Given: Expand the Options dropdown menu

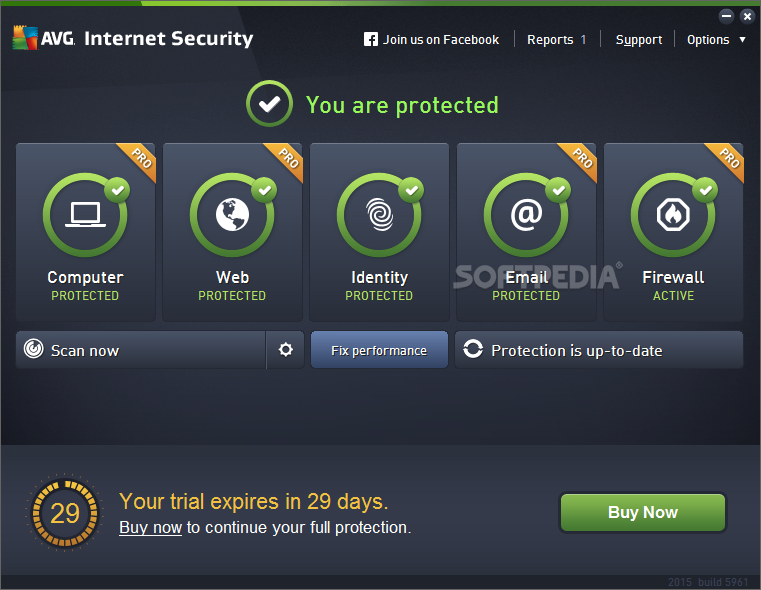Looking at the screenshot, I should 715,40.
